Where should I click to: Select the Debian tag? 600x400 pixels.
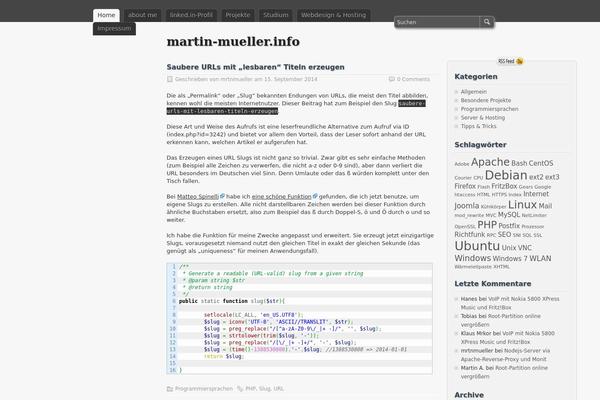click(506, 175)
